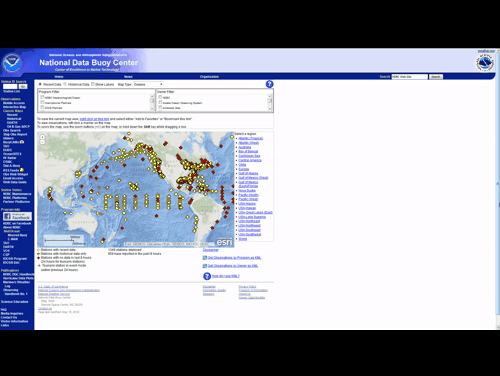Zoom in the map with plus button

coord(42,137)
